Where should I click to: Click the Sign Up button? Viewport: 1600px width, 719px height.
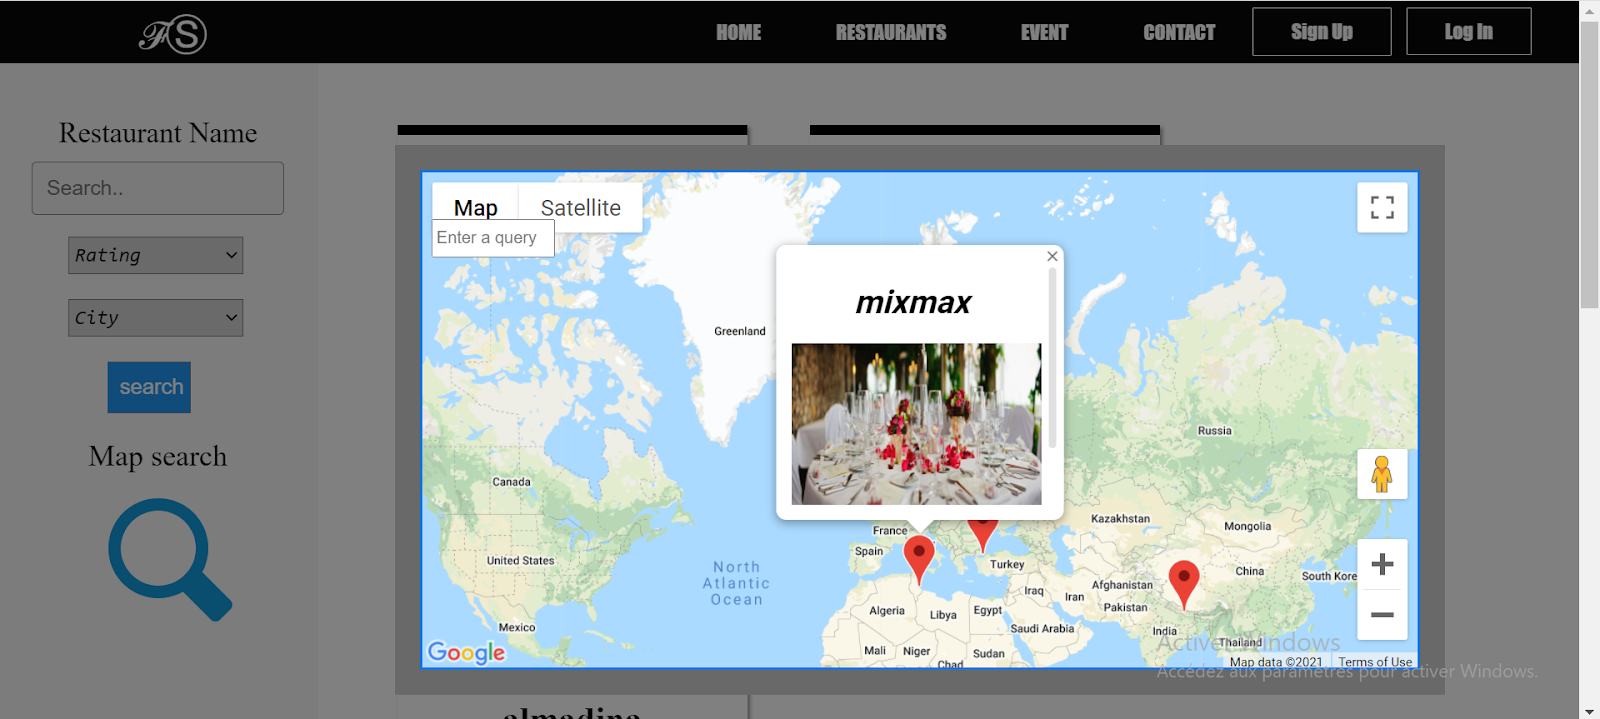coord(1322,32)
